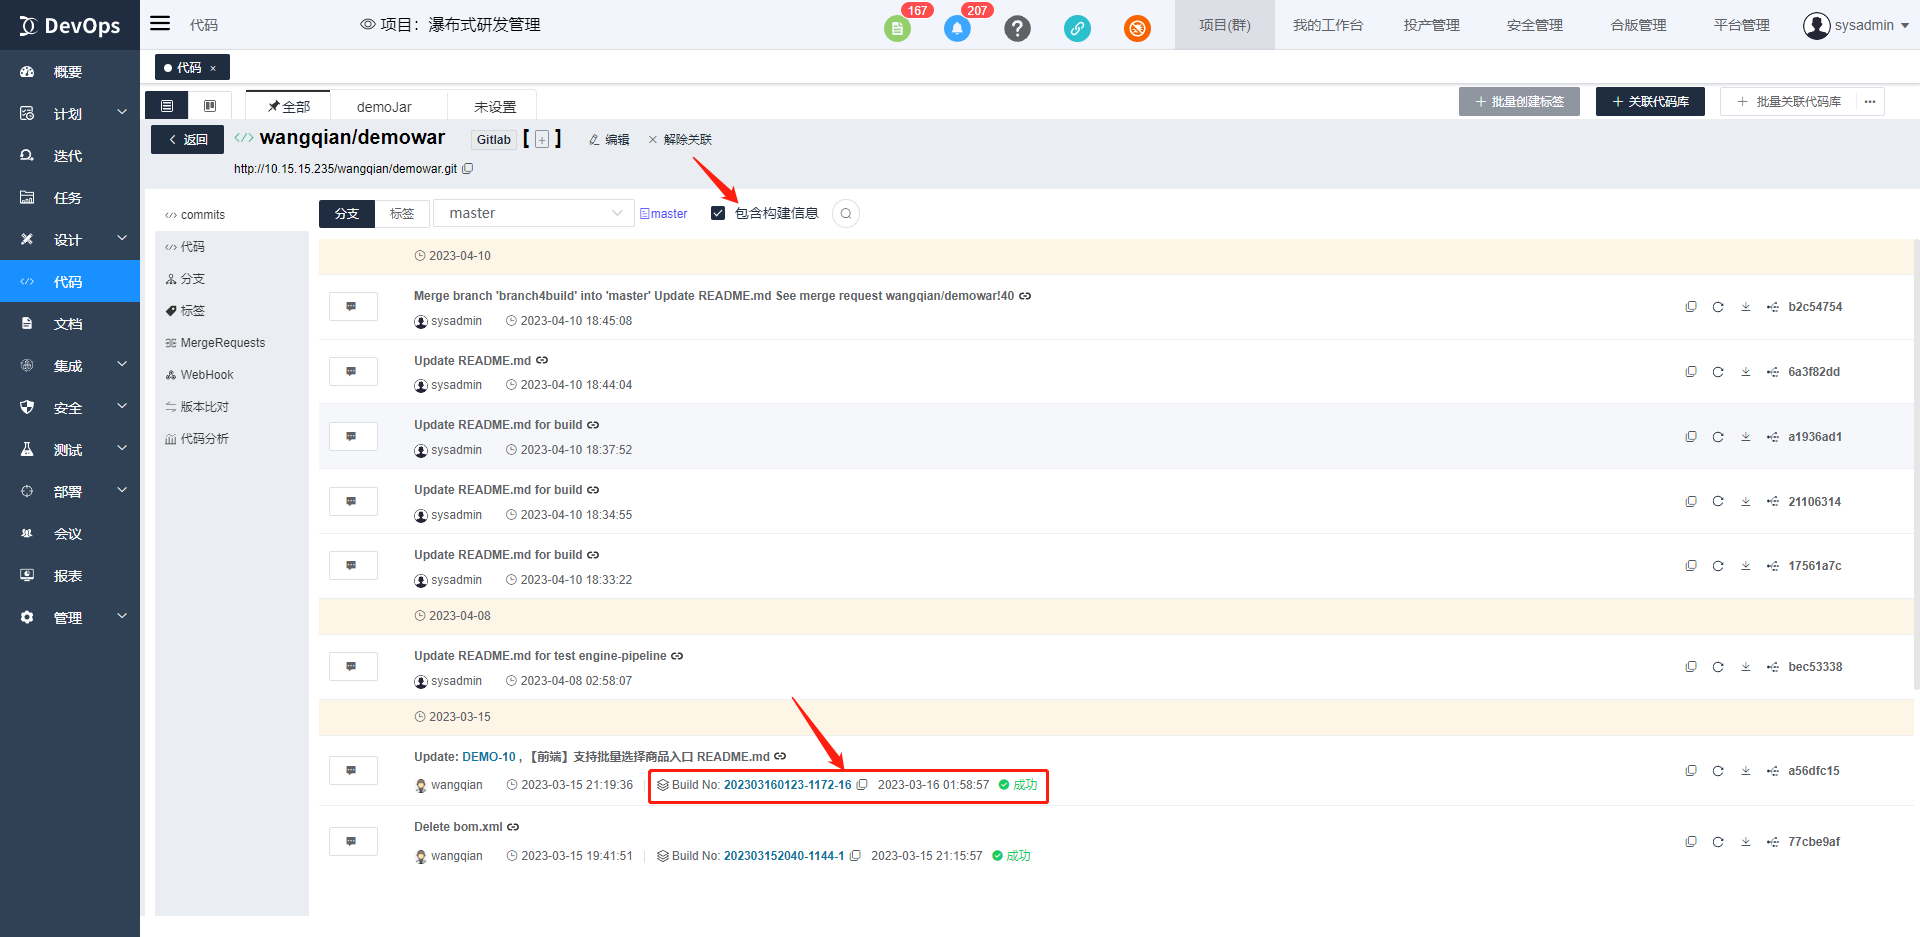Open the help question mark icon
Image resolution: width=1920 pixels, height=937 pixels.
pos(1017,28)
